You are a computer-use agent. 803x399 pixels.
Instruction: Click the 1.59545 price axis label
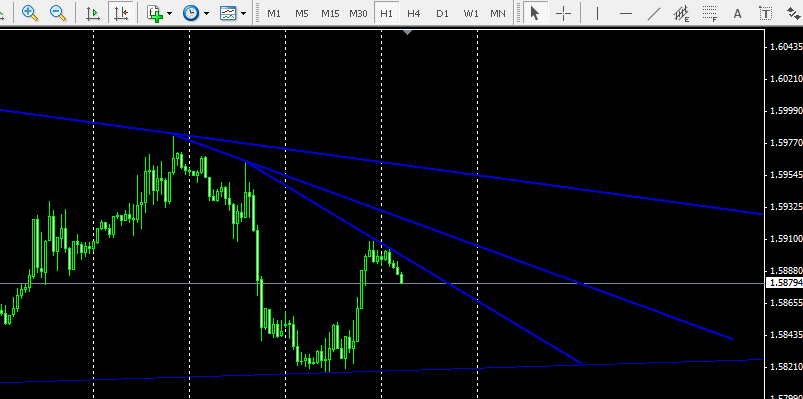click(x=786, y=175)
